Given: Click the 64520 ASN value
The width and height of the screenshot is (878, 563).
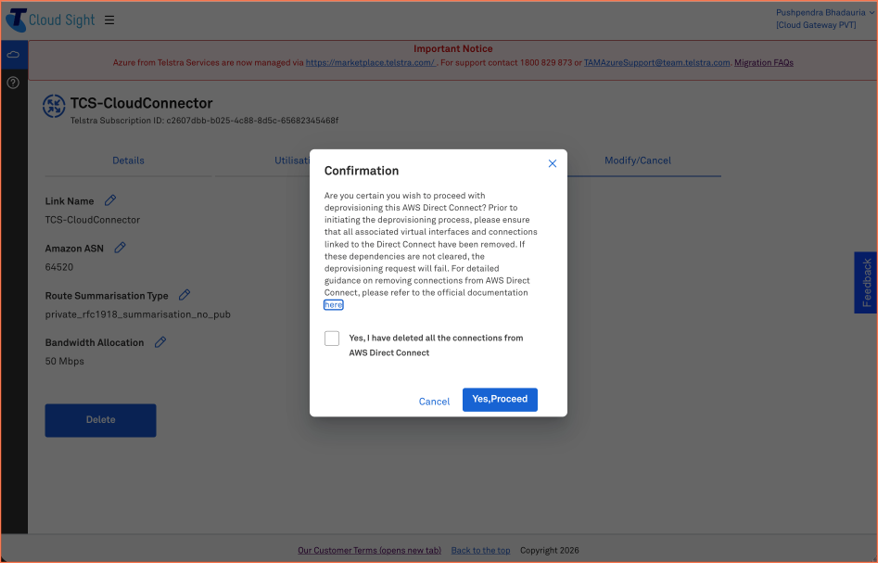Looking at the screenshot, I should tap(59, 267).
